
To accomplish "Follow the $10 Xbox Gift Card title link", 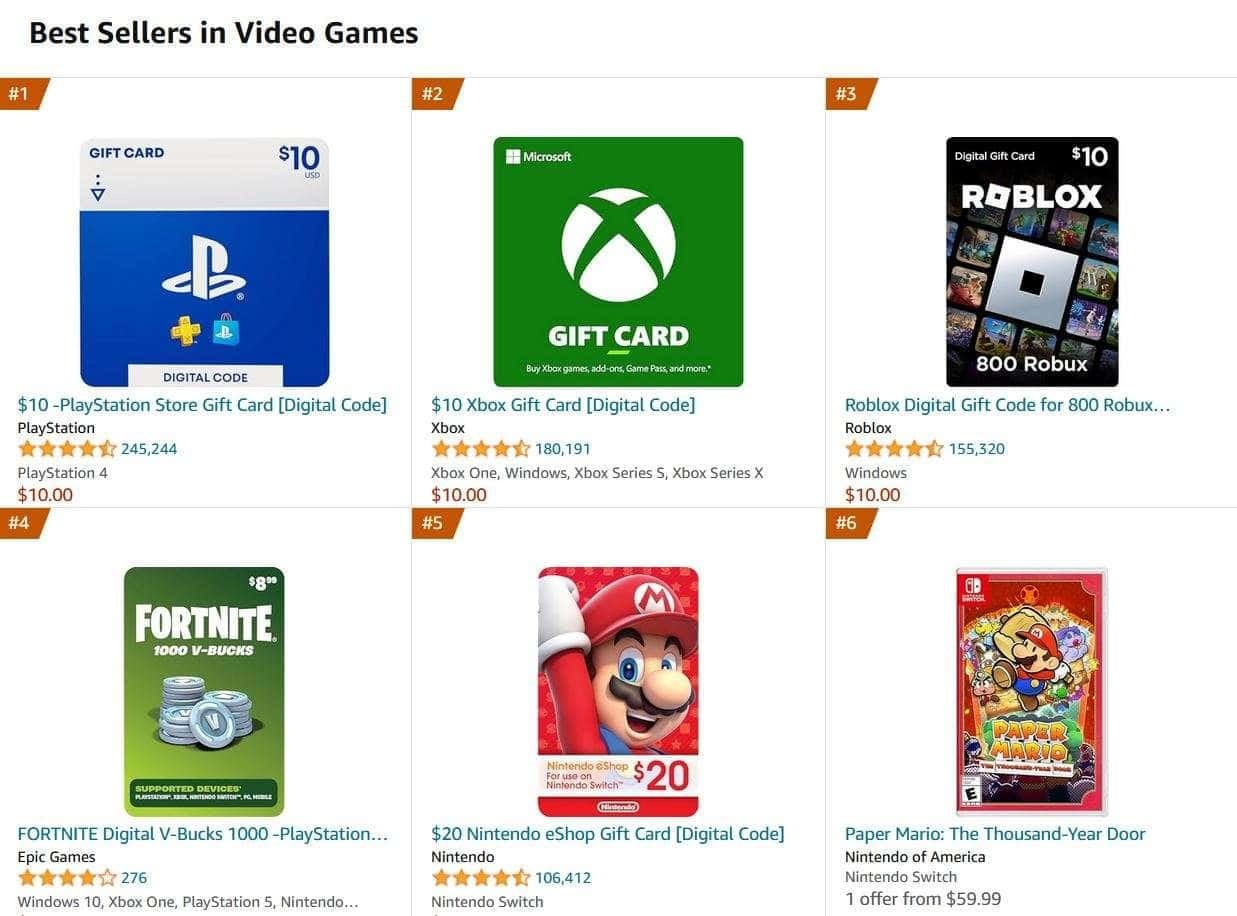I will pyautogui.click(x=563, y=405).
